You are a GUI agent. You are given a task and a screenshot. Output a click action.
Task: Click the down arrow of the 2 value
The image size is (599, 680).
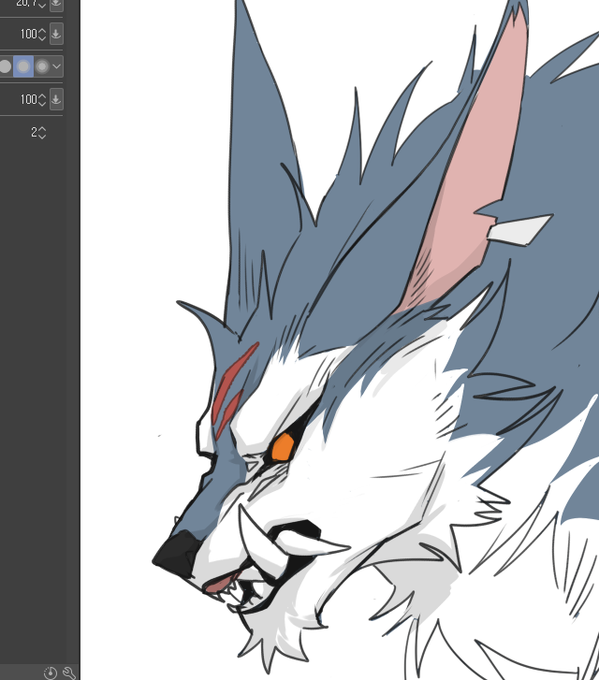42,136
